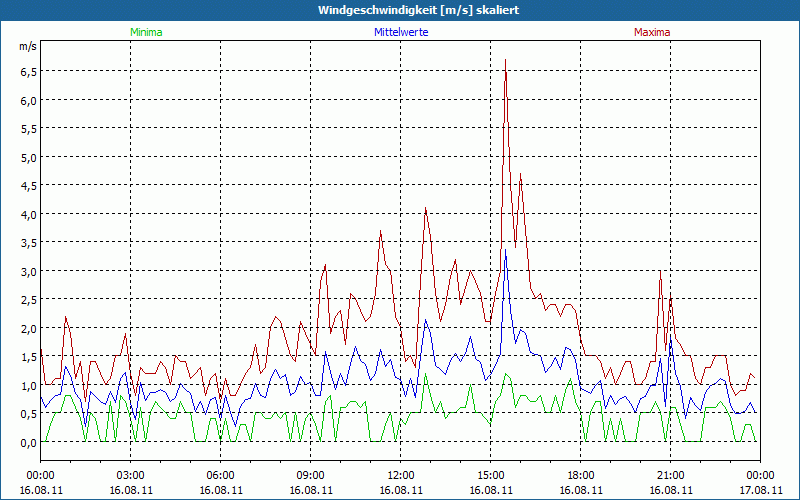The image size is (800, 500).
Task: Click the 09:00 time axis label
Action: pyautogui.click(x=310, y=476)
